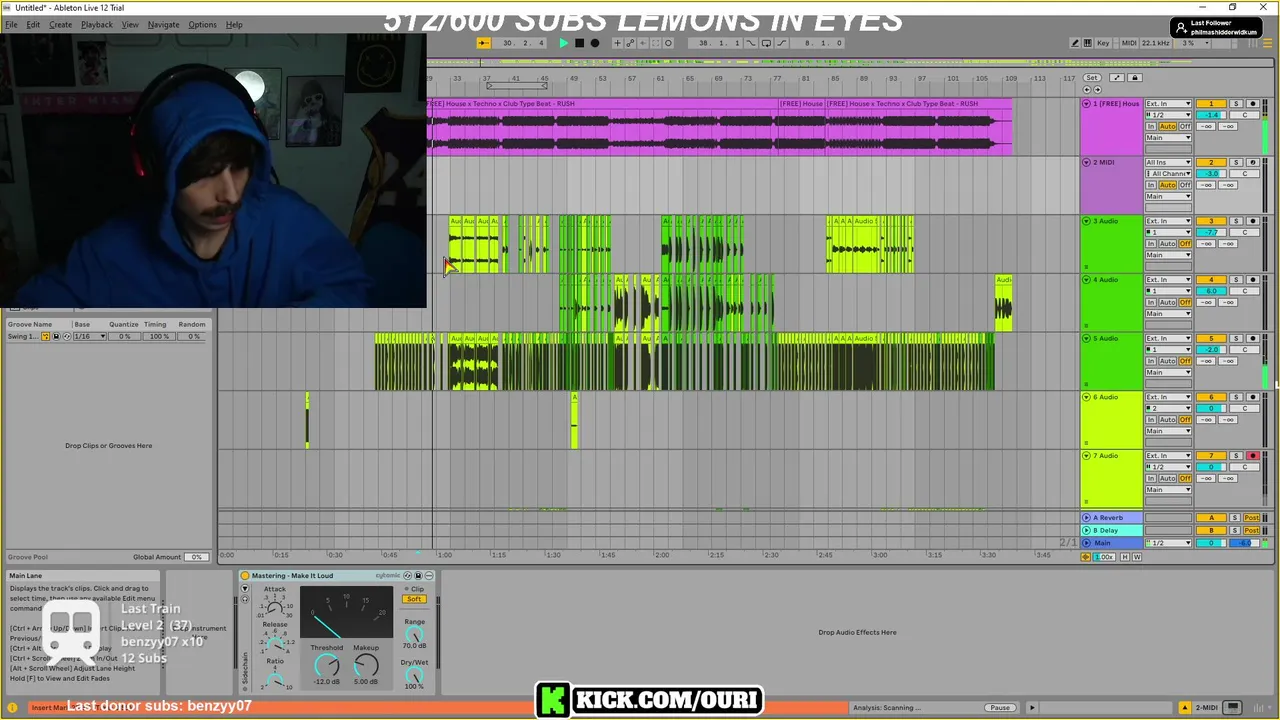Open the Create menu
Image resolution: width=1280 pixels, height=720 pixels.
[x=60, y=24]
